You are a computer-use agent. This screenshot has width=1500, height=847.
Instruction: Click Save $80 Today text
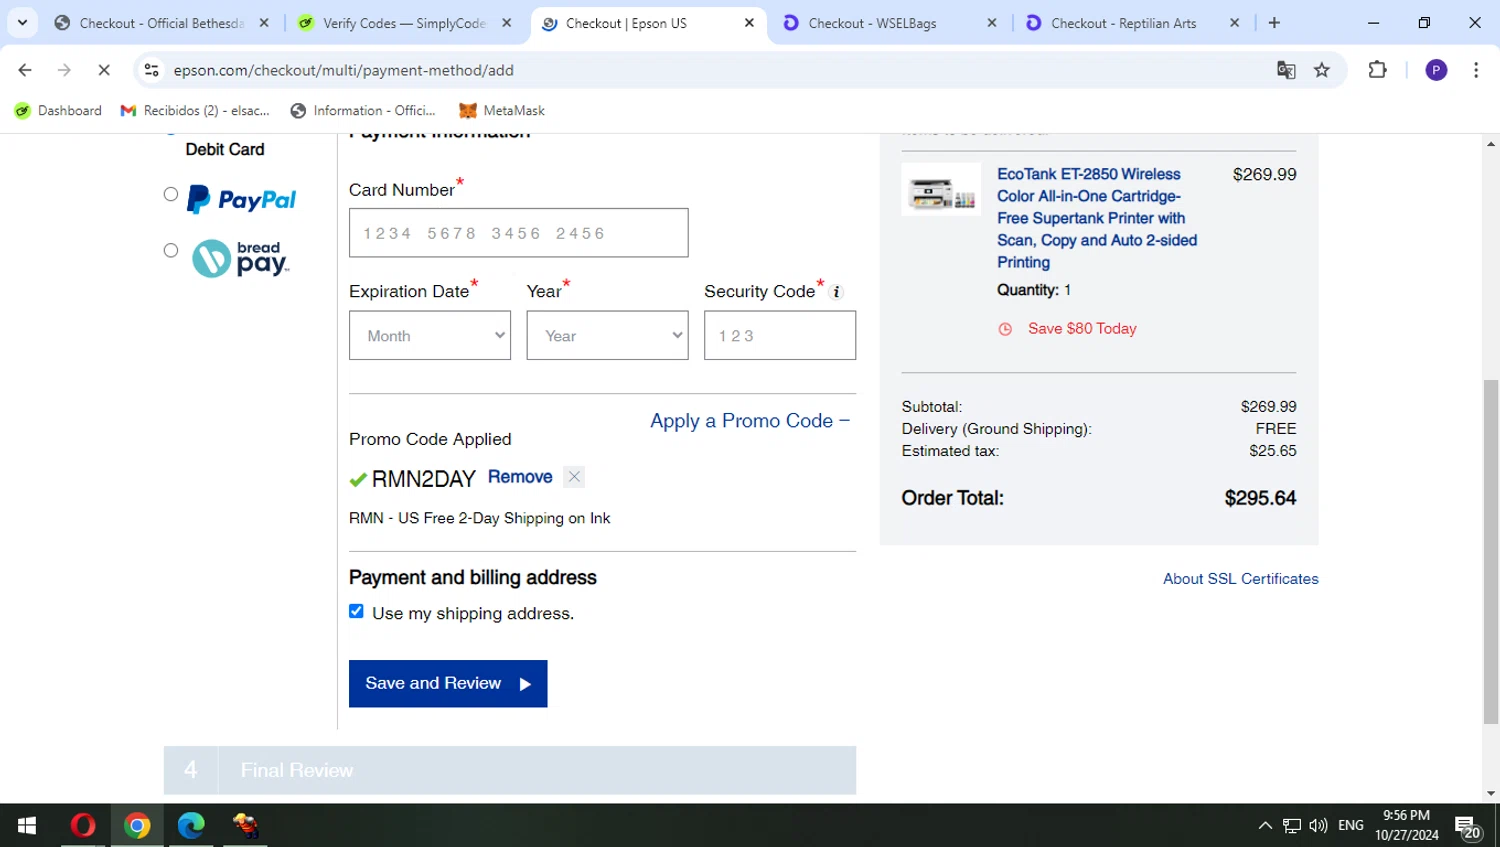[1082, 328]
